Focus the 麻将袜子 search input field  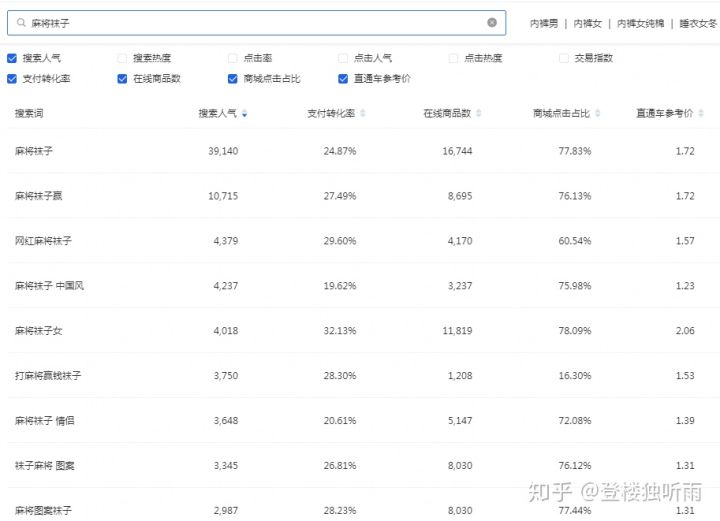pos(250,22)
